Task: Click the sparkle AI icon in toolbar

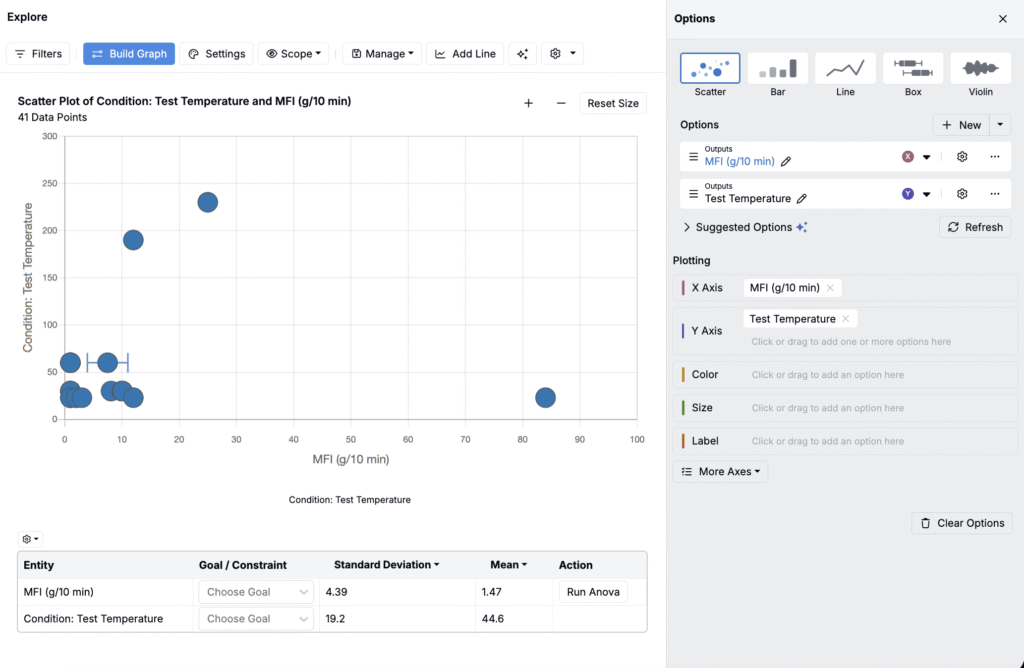Action: coord(522,54)
